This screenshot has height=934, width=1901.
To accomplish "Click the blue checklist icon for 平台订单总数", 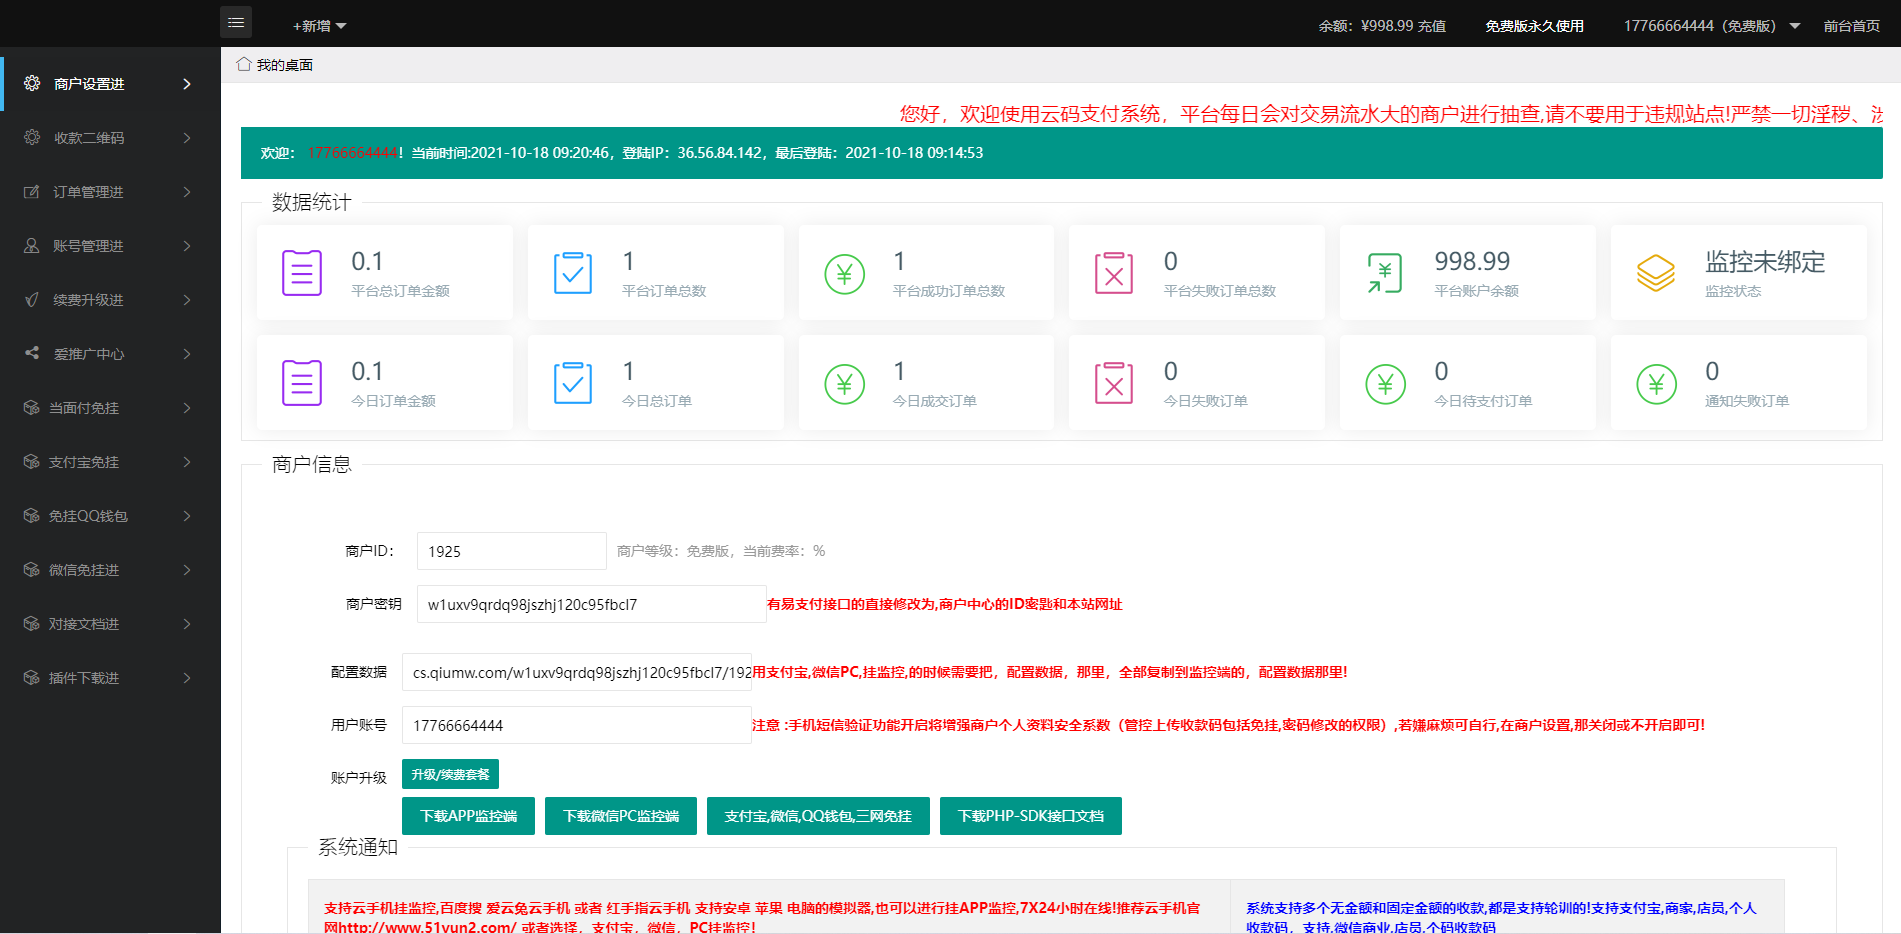I will point(573,273).
